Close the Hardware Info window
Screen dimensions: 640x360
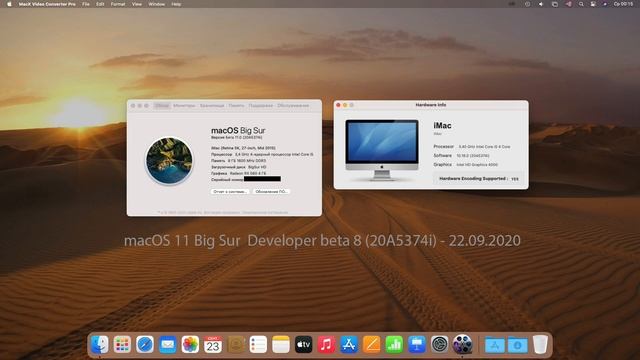click(338, 105)
